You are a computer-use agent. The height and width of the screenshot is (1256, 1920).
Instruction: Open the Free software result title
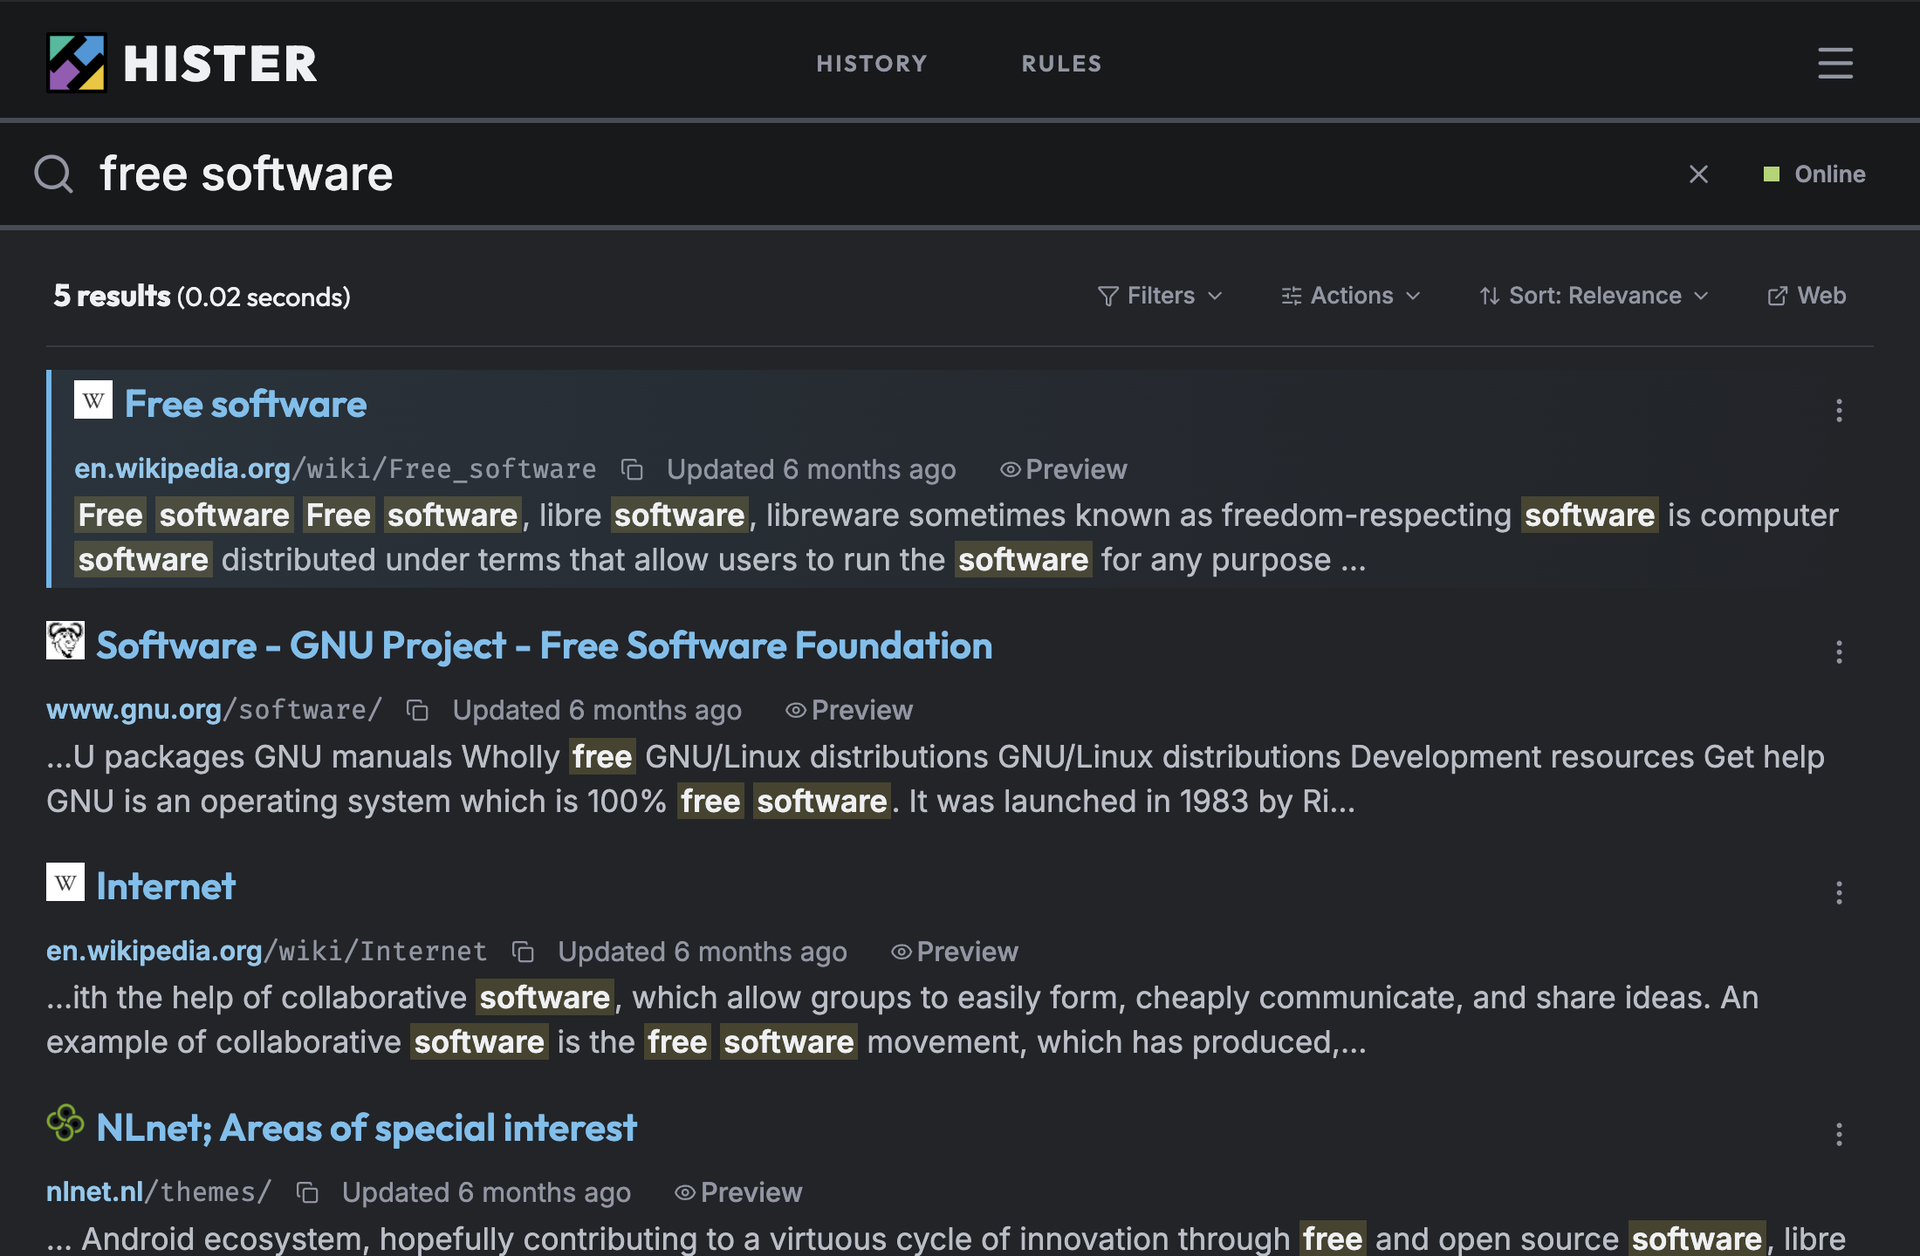(x=246, y=404)
